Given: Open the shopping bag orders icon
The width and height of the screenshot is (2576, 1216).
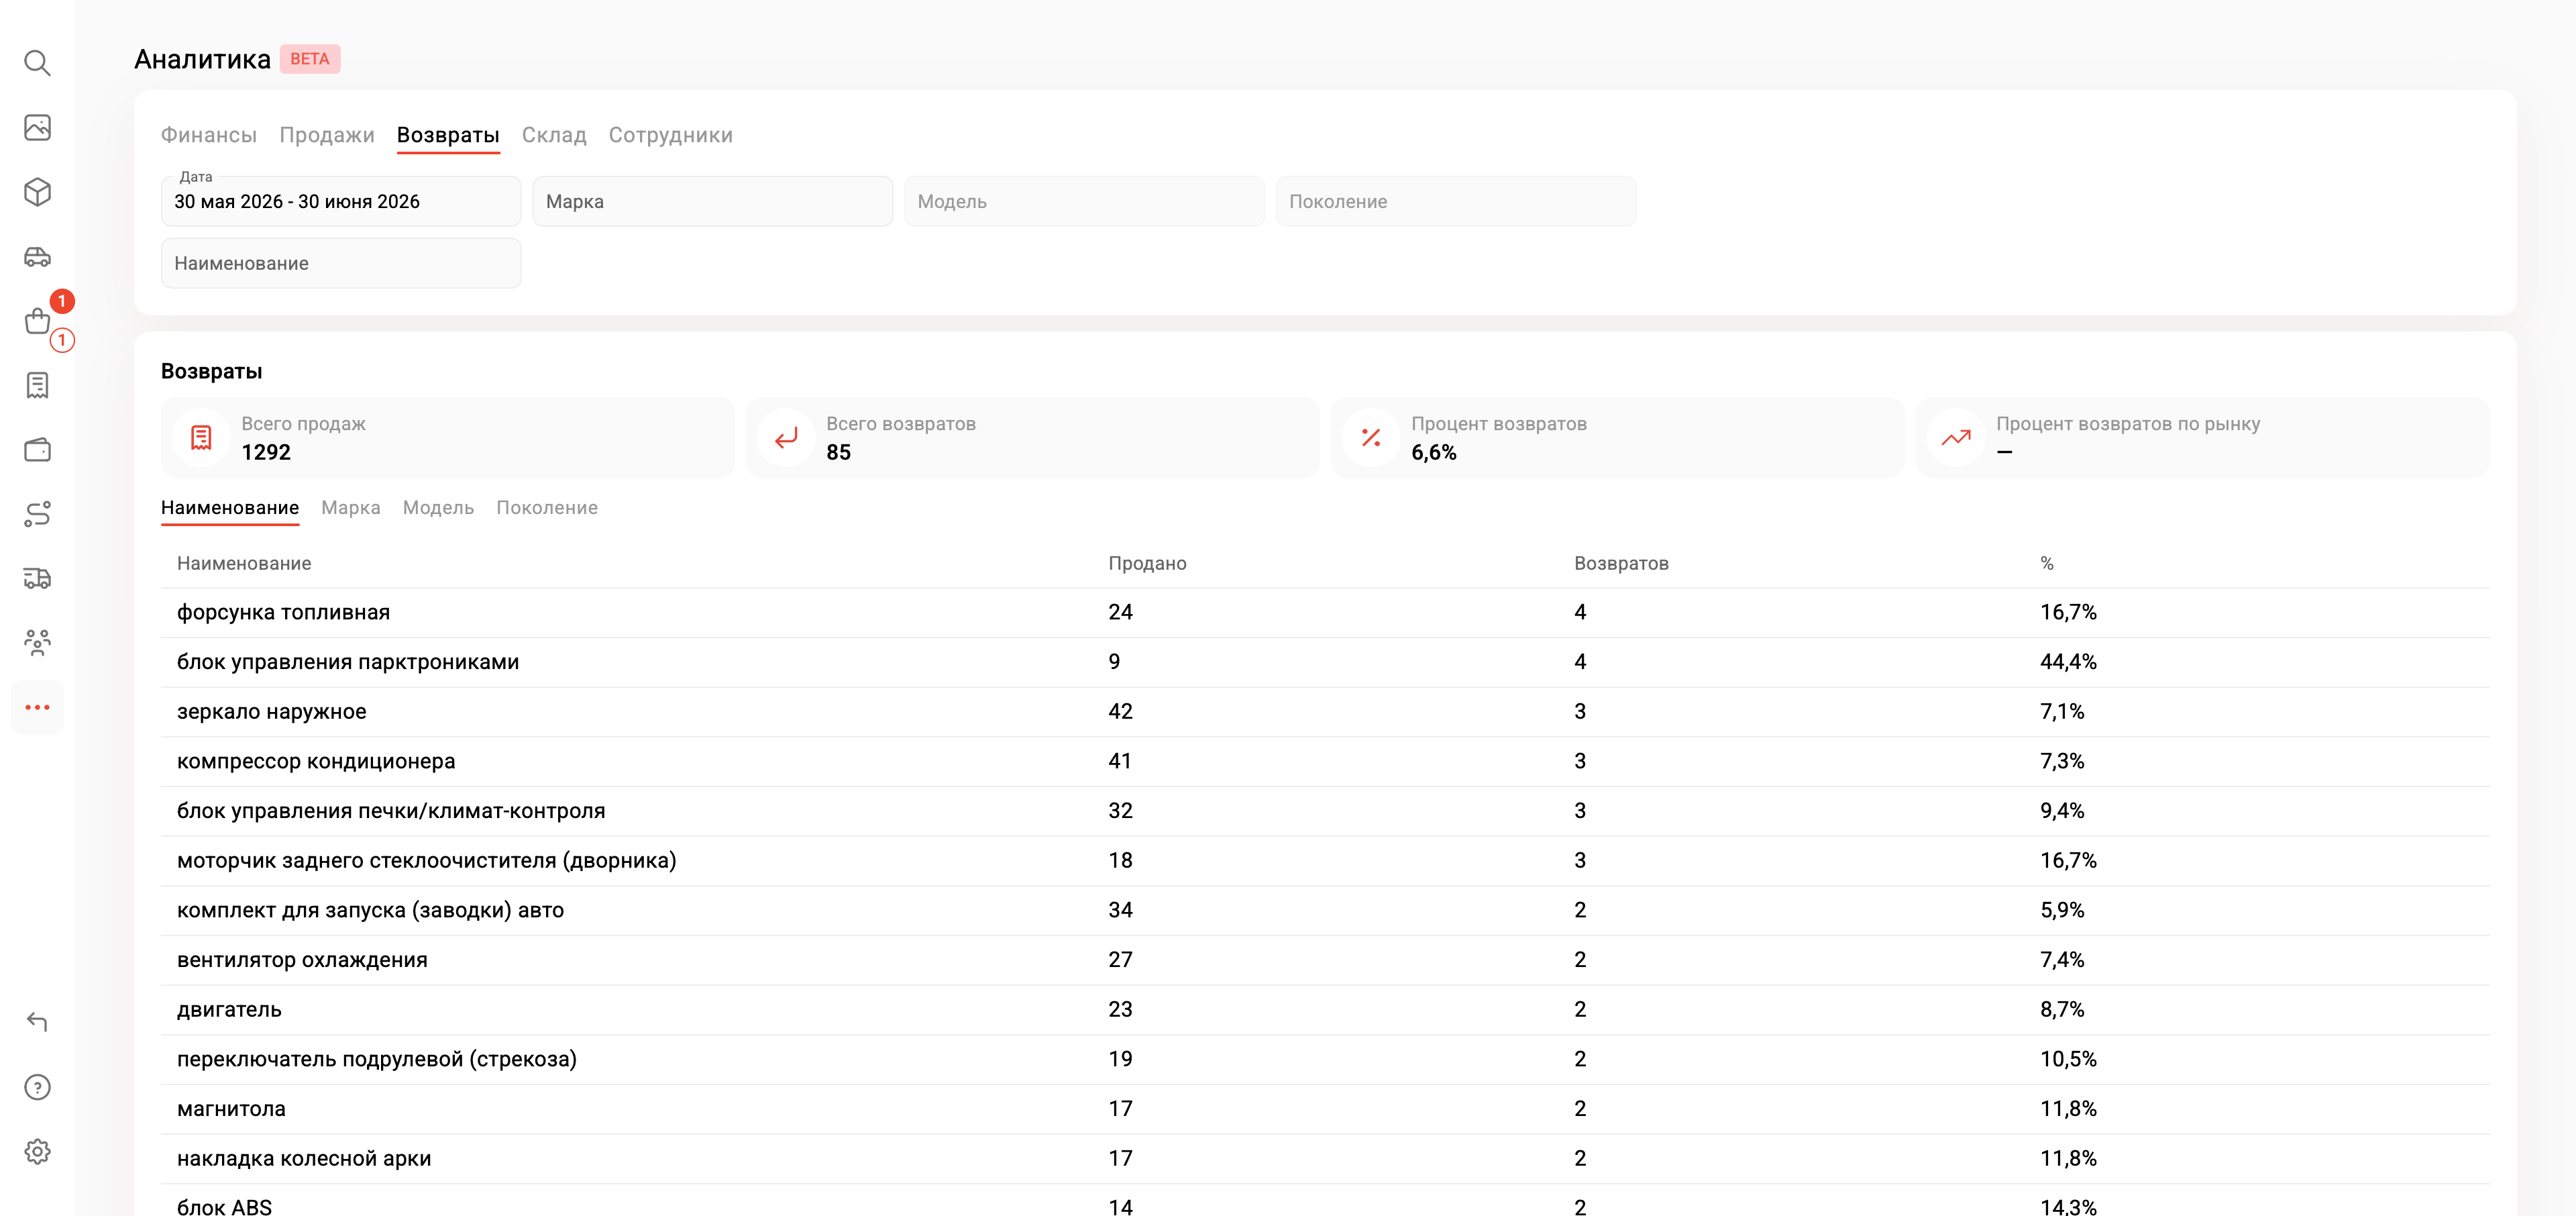Looking at the screenshot, I should click(x=37, y=321).
